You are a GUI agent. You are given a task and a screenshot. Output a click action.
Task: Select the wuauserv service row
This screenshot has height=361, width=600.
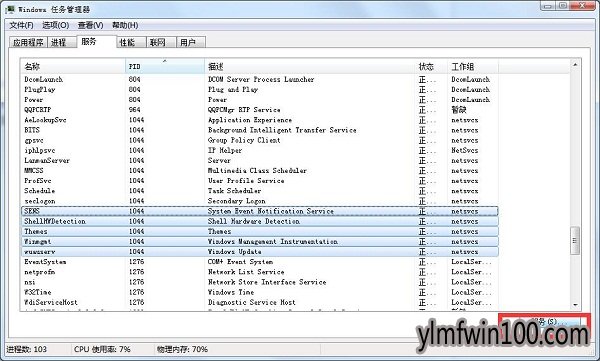(x=259, y=252)
